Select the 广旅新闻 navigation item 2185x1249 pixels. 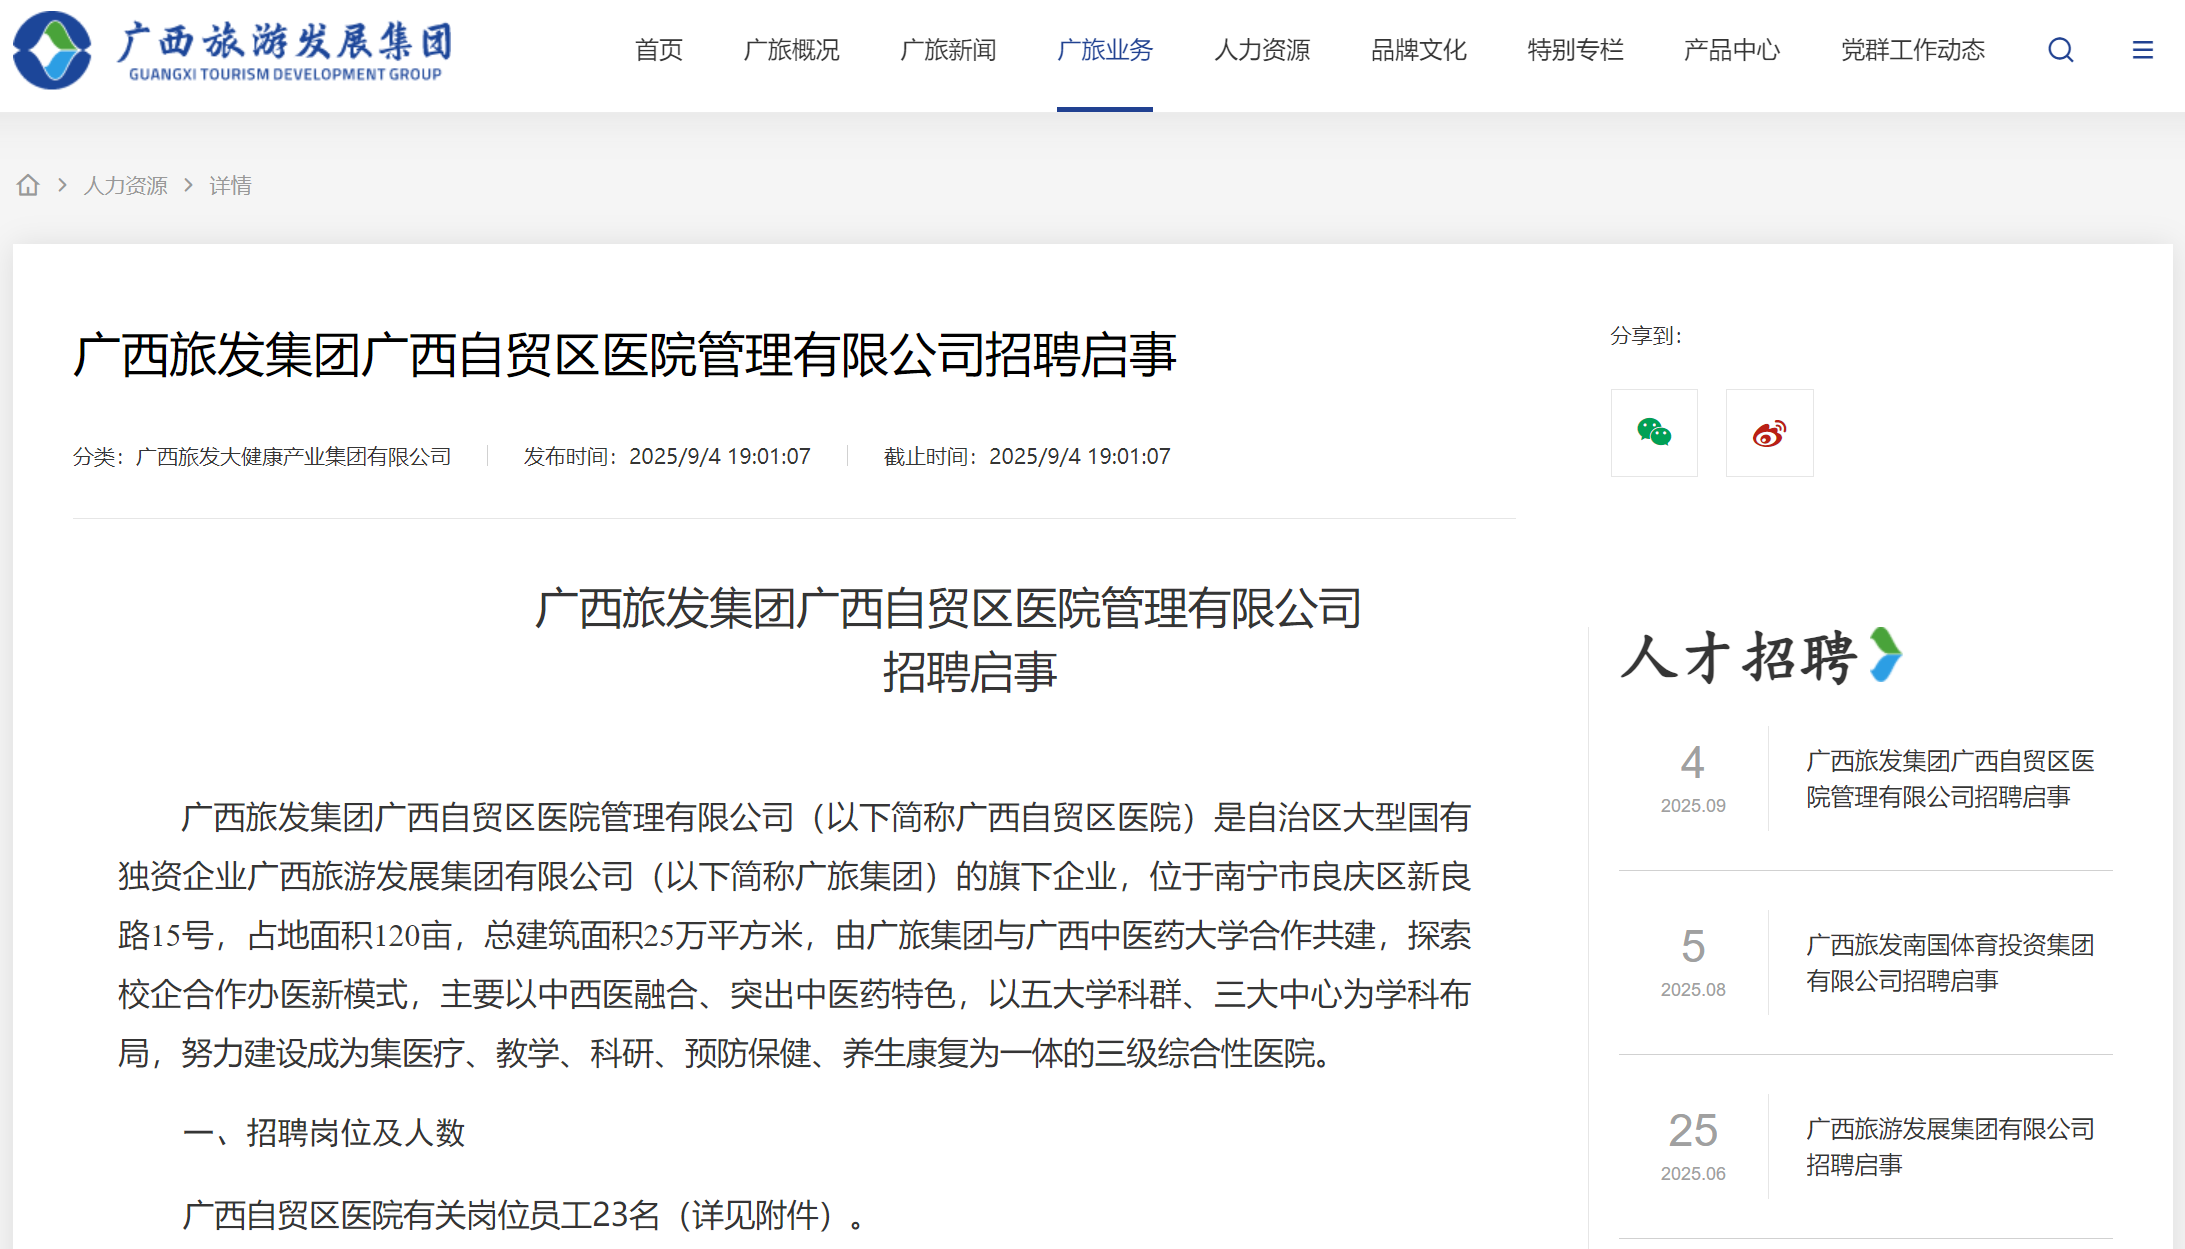coord(947,50)
